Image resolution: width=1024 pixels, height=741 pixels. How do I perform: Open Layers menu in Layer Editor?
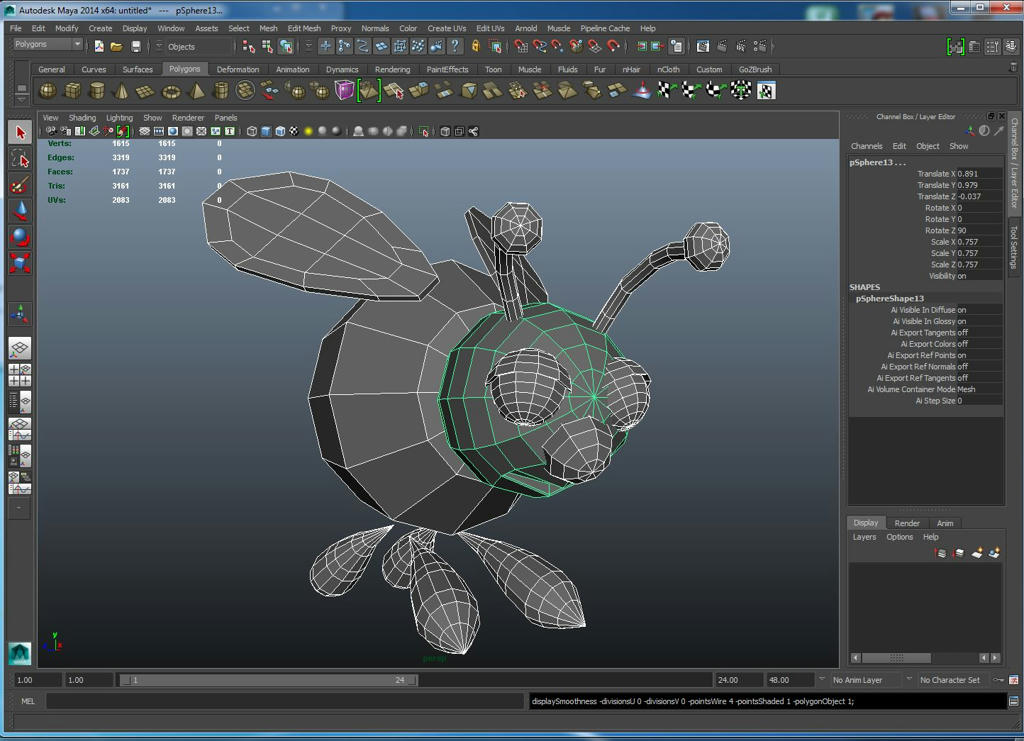(x=864, y=537)
